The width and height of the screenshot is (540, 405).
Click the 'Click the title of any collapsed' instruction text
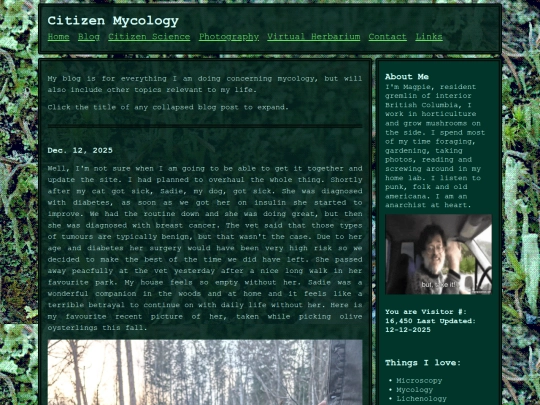168,107
